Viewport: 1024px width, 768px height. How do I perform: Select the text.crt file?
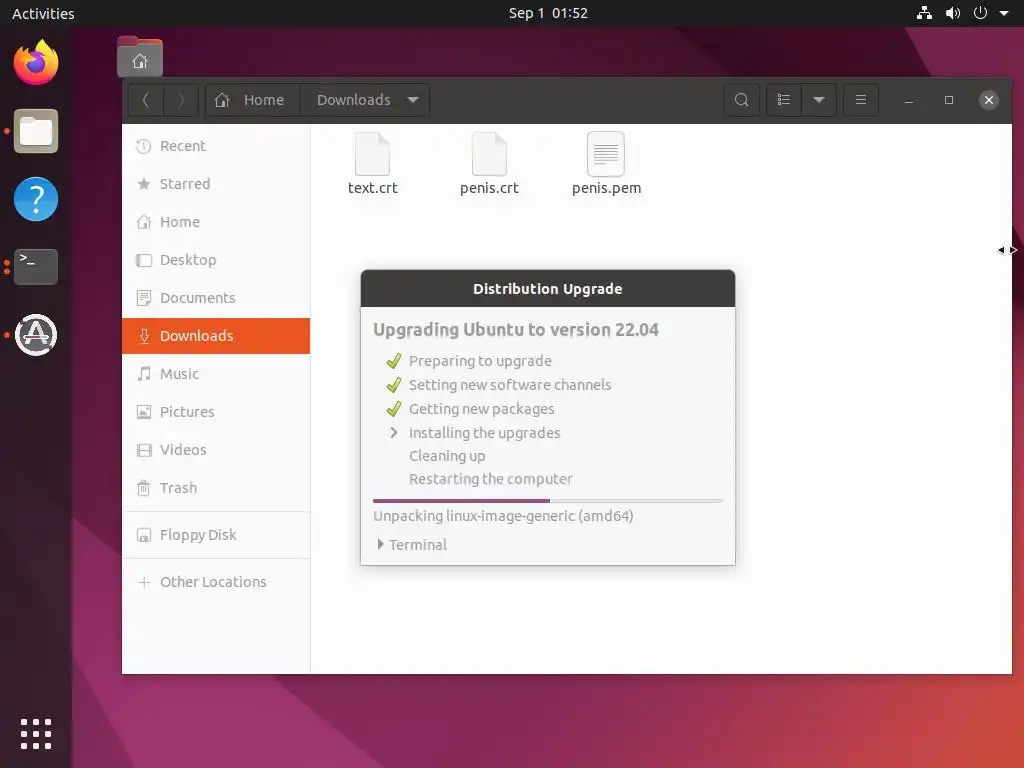[372, 164]
